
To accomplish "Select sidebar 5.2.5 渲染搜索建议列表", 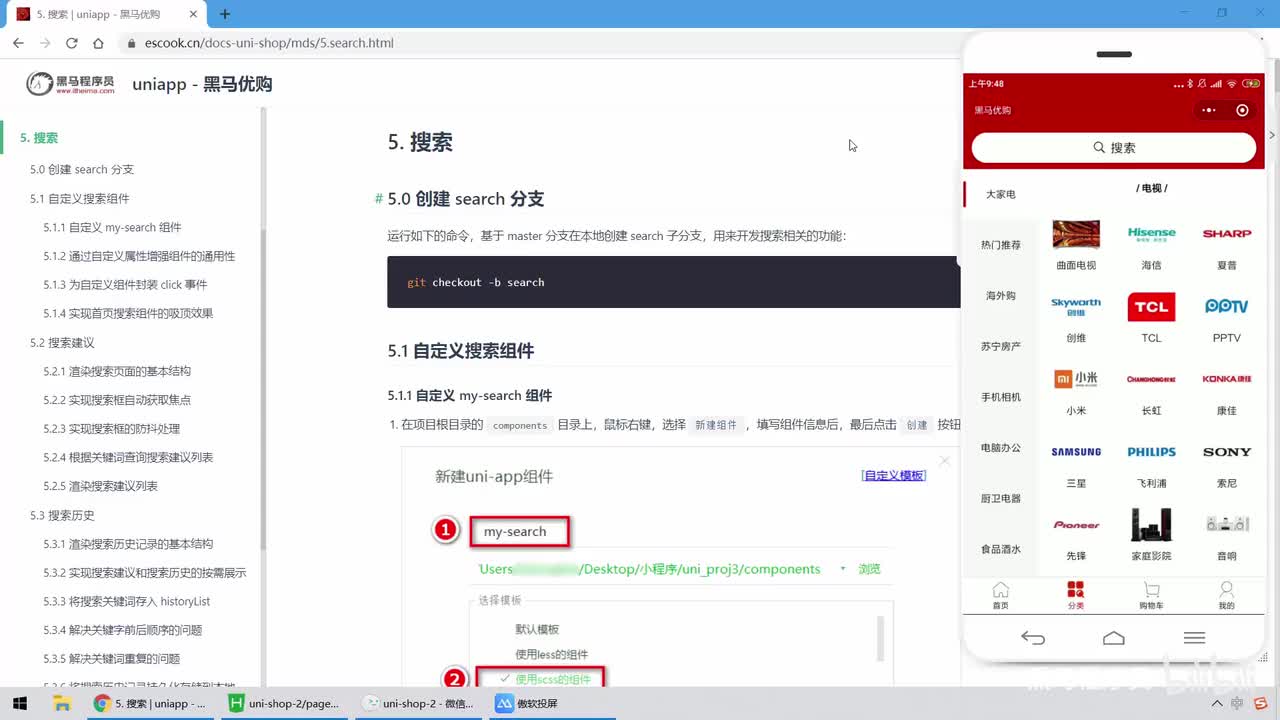I will tap(100, 486).
